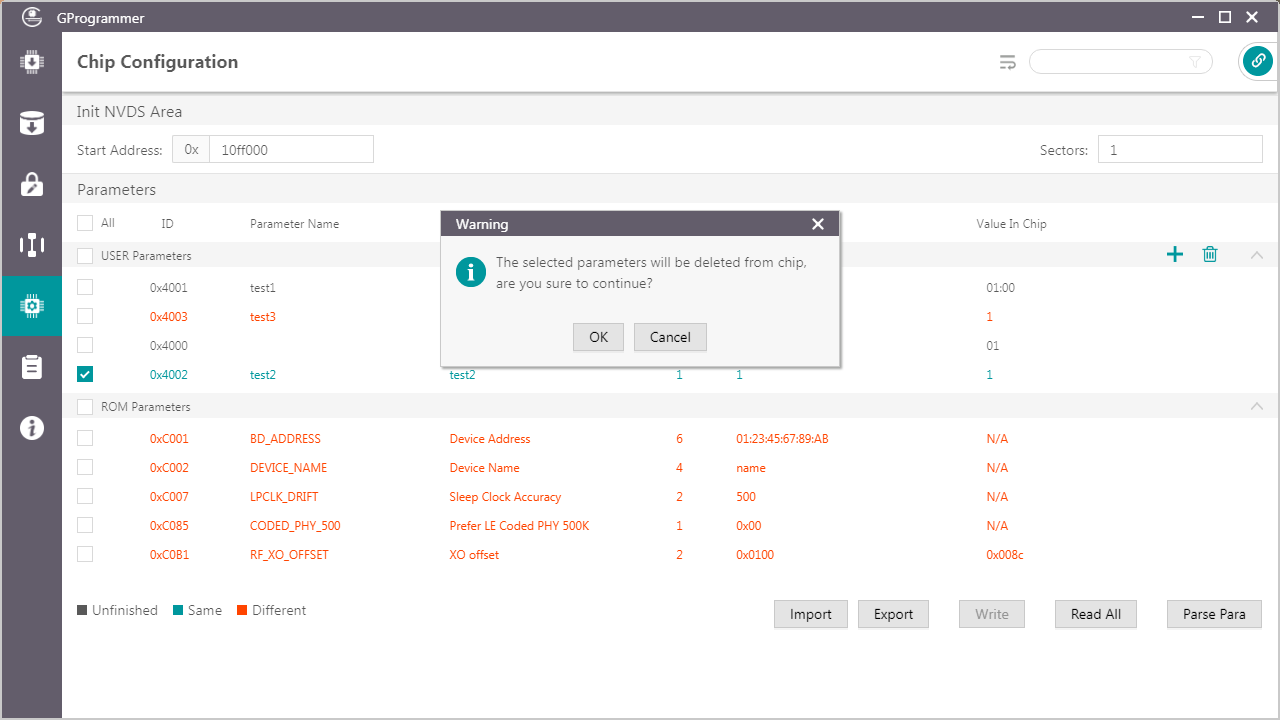Click the connection link icon at top right

tap(1257, 62)
